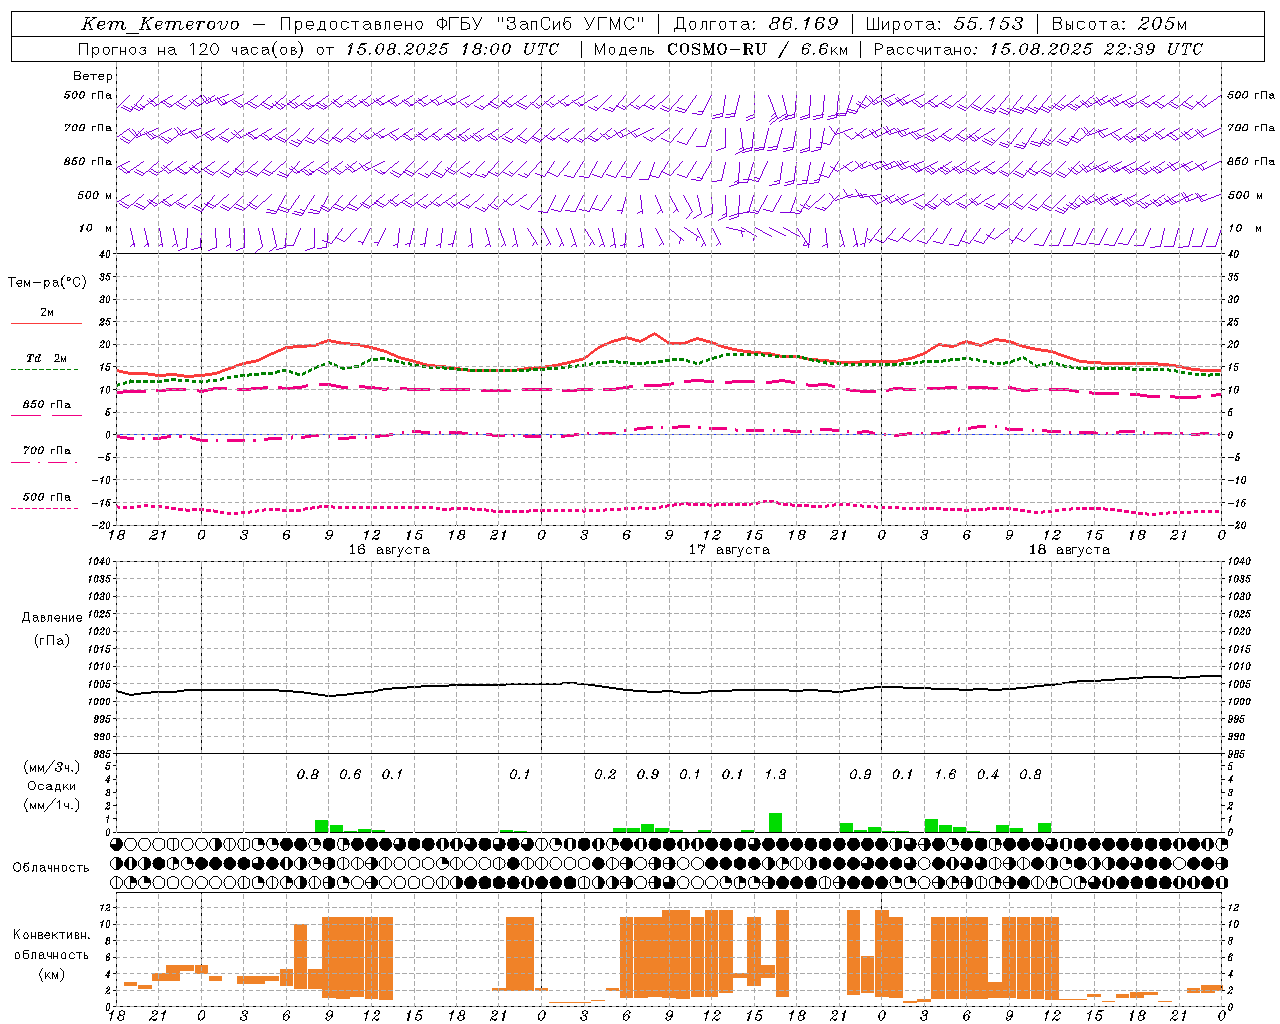1280x1024 pixels.
Task: Select the 'Предоставлено ФГБУ "ЗапСиб УГМС"' provider text
Action: pyautogui.click(x=462, y=24)
